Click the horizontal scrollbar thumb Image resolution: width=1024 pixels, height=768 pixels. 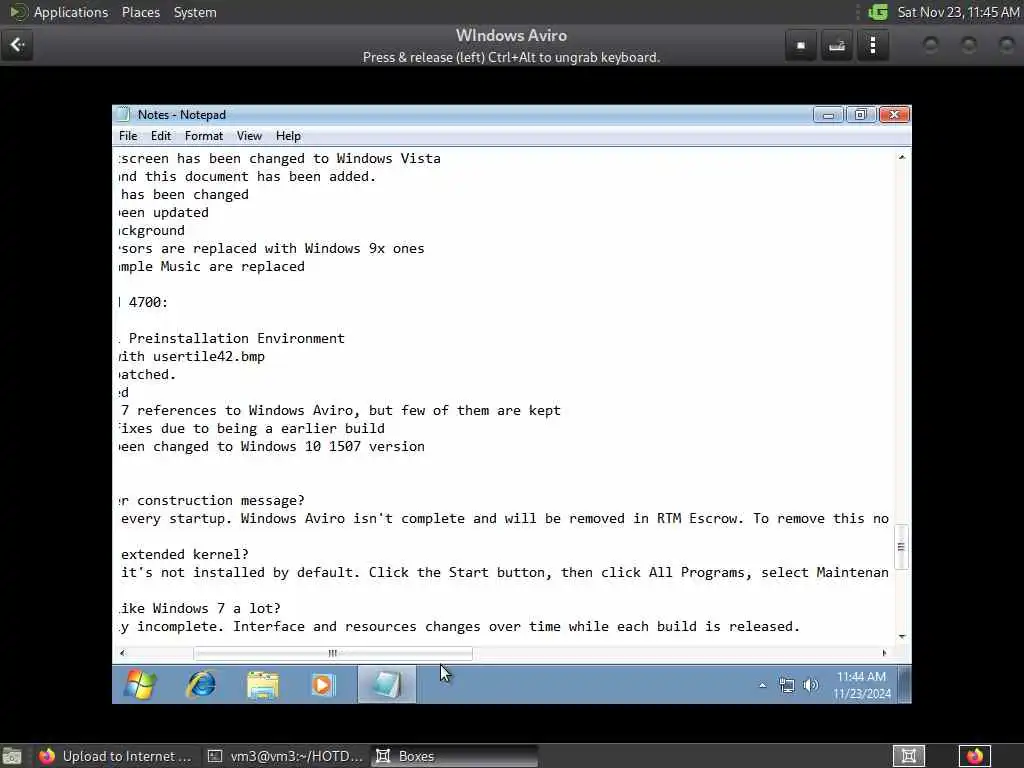pyautogui.click(x=333, y=652)
